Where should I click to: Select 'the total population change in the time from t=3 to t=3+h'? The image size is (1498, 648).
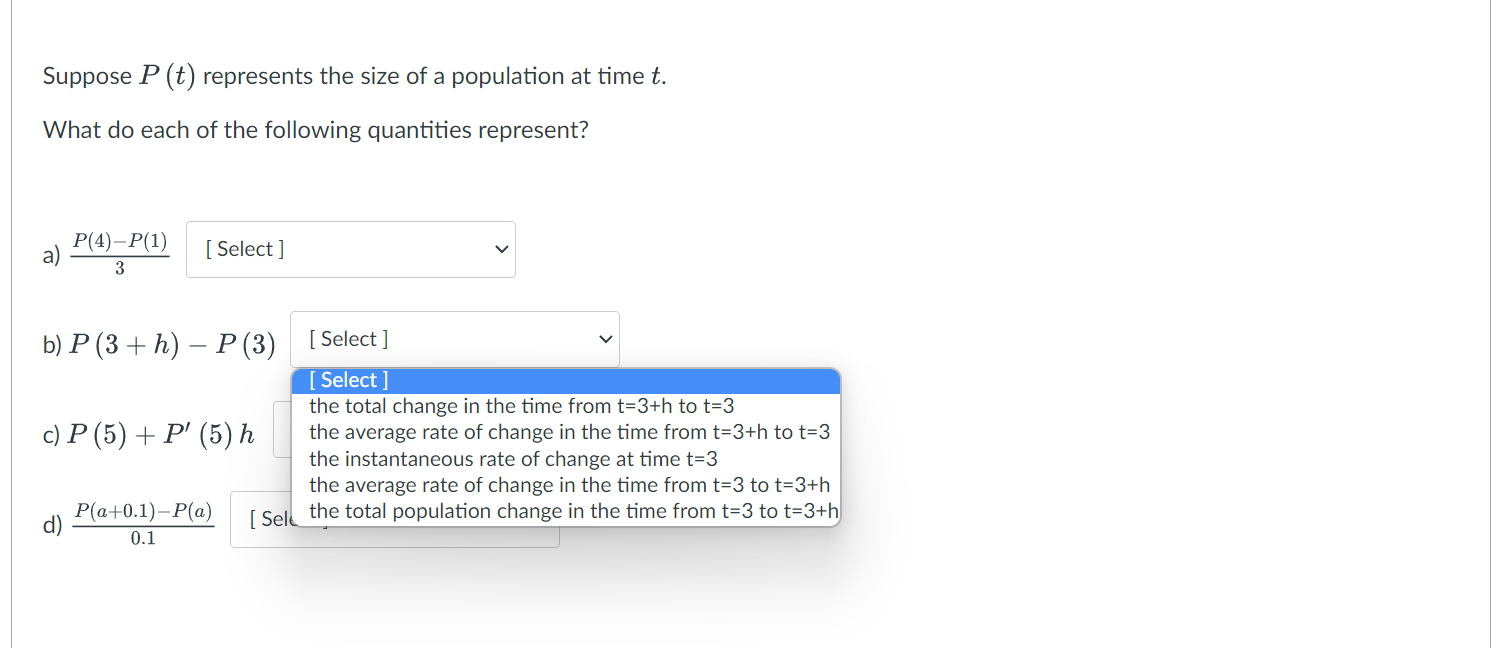[x=573, y=511]
